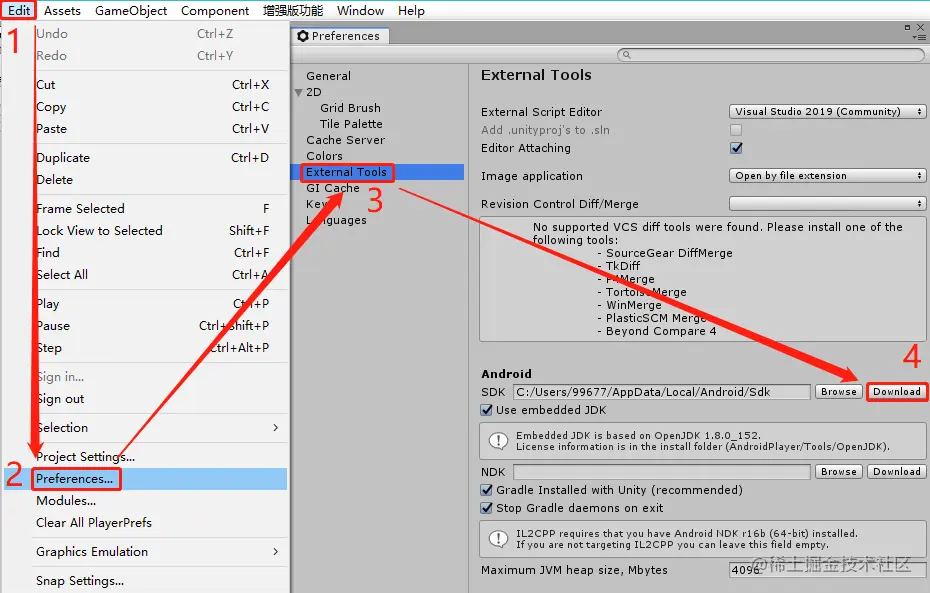Open the Help menu
Screen dimensions: 930x593
411,11
